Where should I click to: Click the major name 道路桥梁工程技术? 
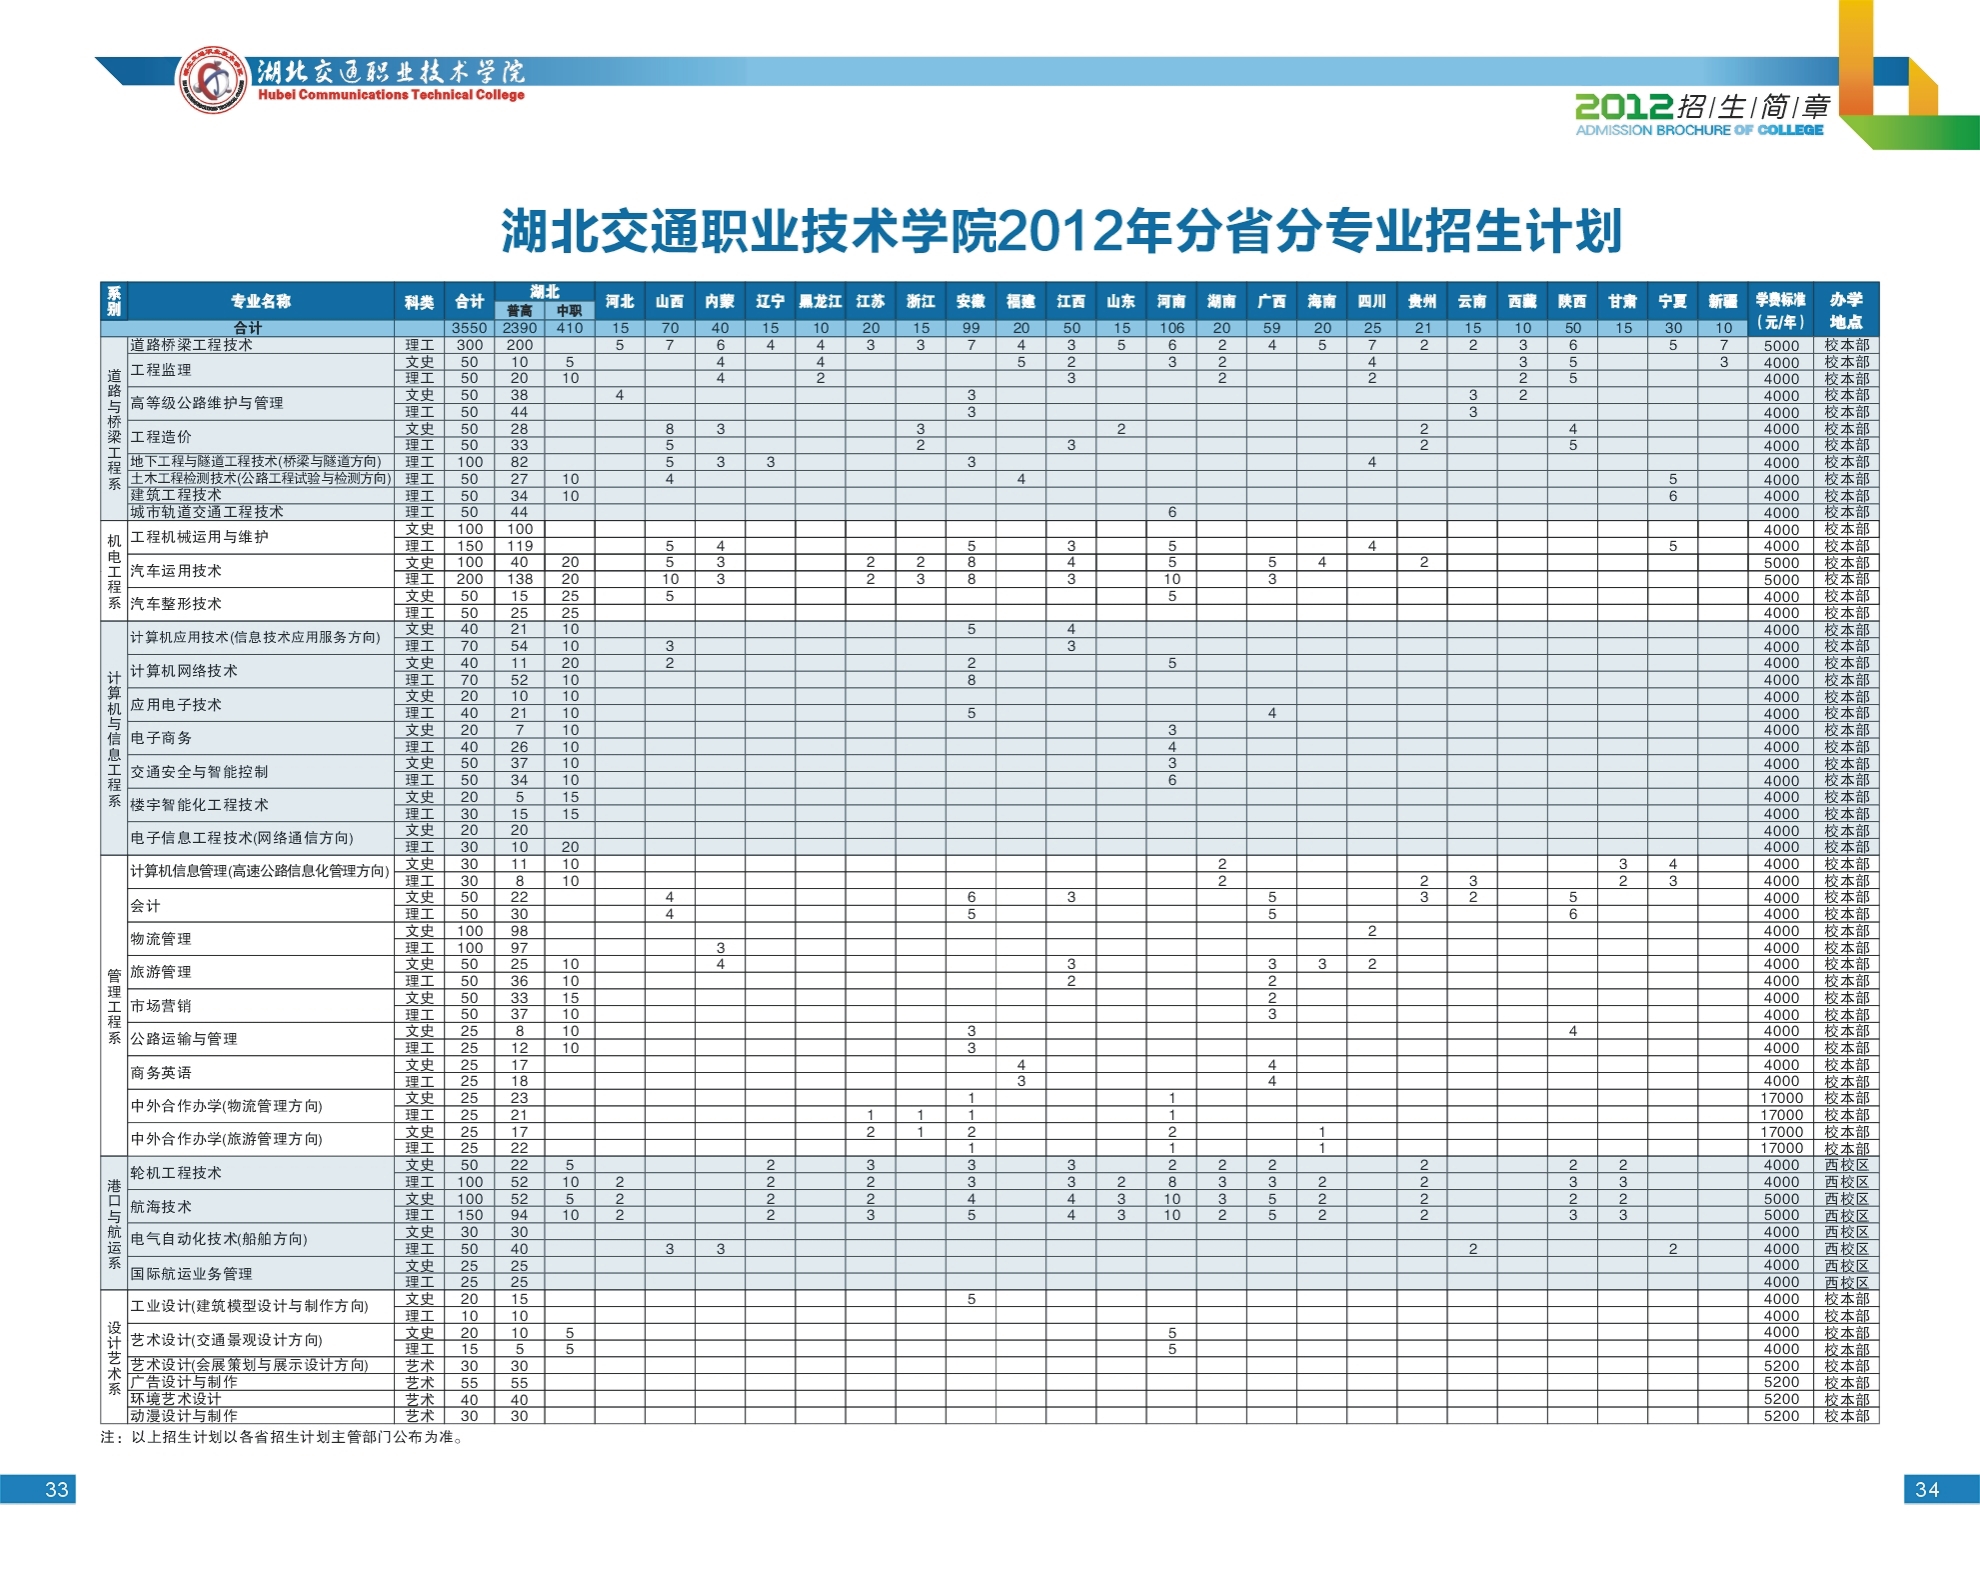[191, 345]
